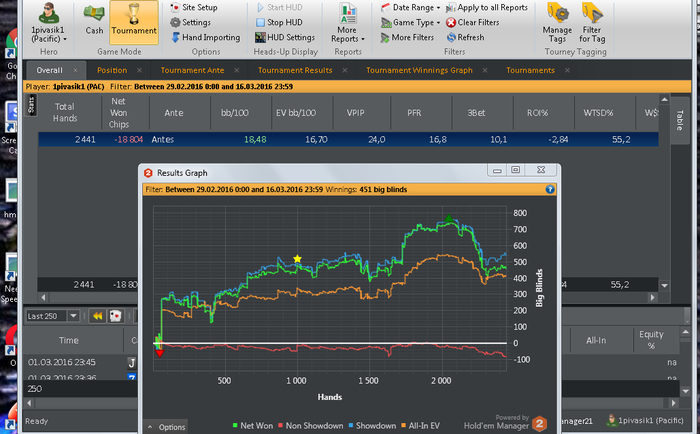Open the 1pivasik1 (Pacific) hero selector

[49, 23]
